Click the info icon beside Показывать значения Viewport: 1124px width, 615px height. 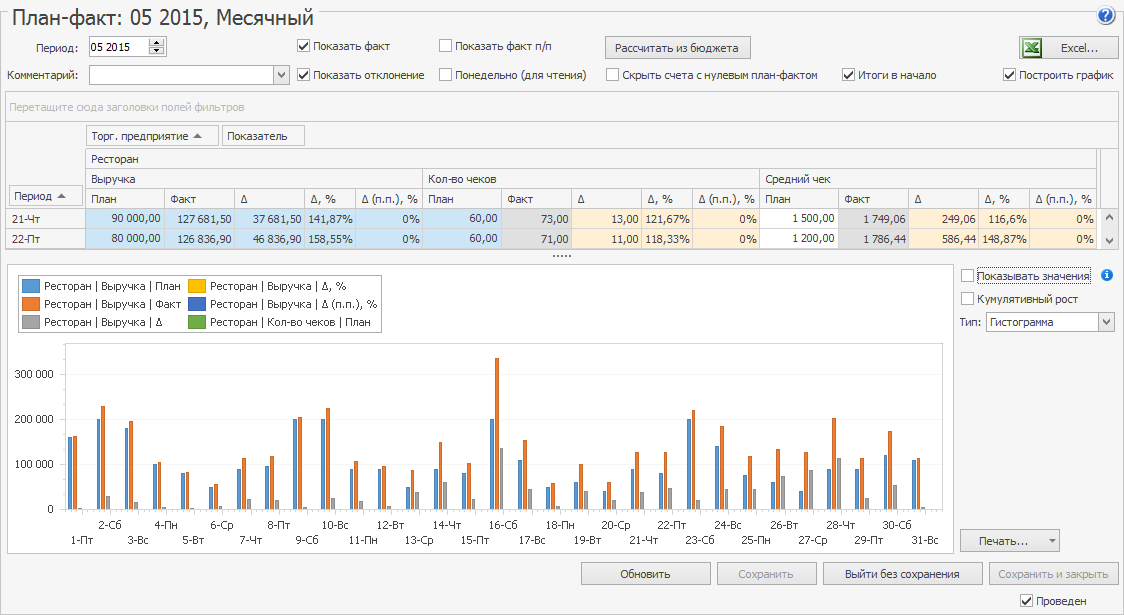(1107, 275)
